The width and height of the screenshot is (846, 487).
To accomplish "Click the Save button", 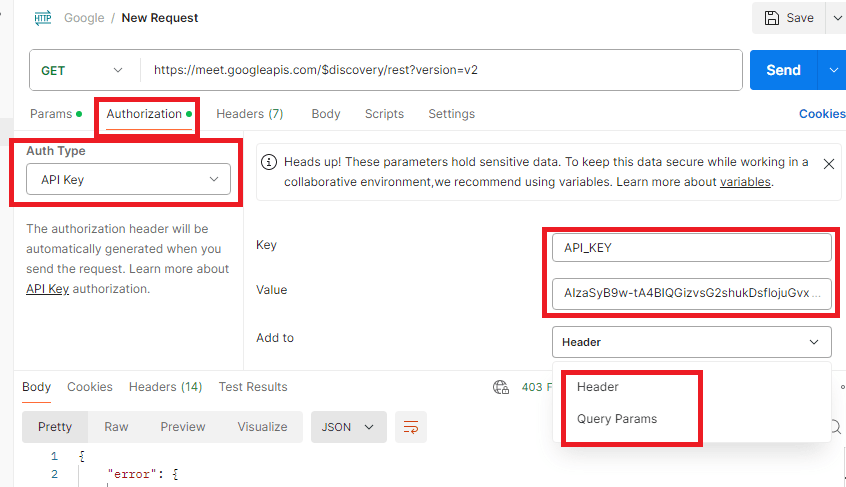I will 789,18.
